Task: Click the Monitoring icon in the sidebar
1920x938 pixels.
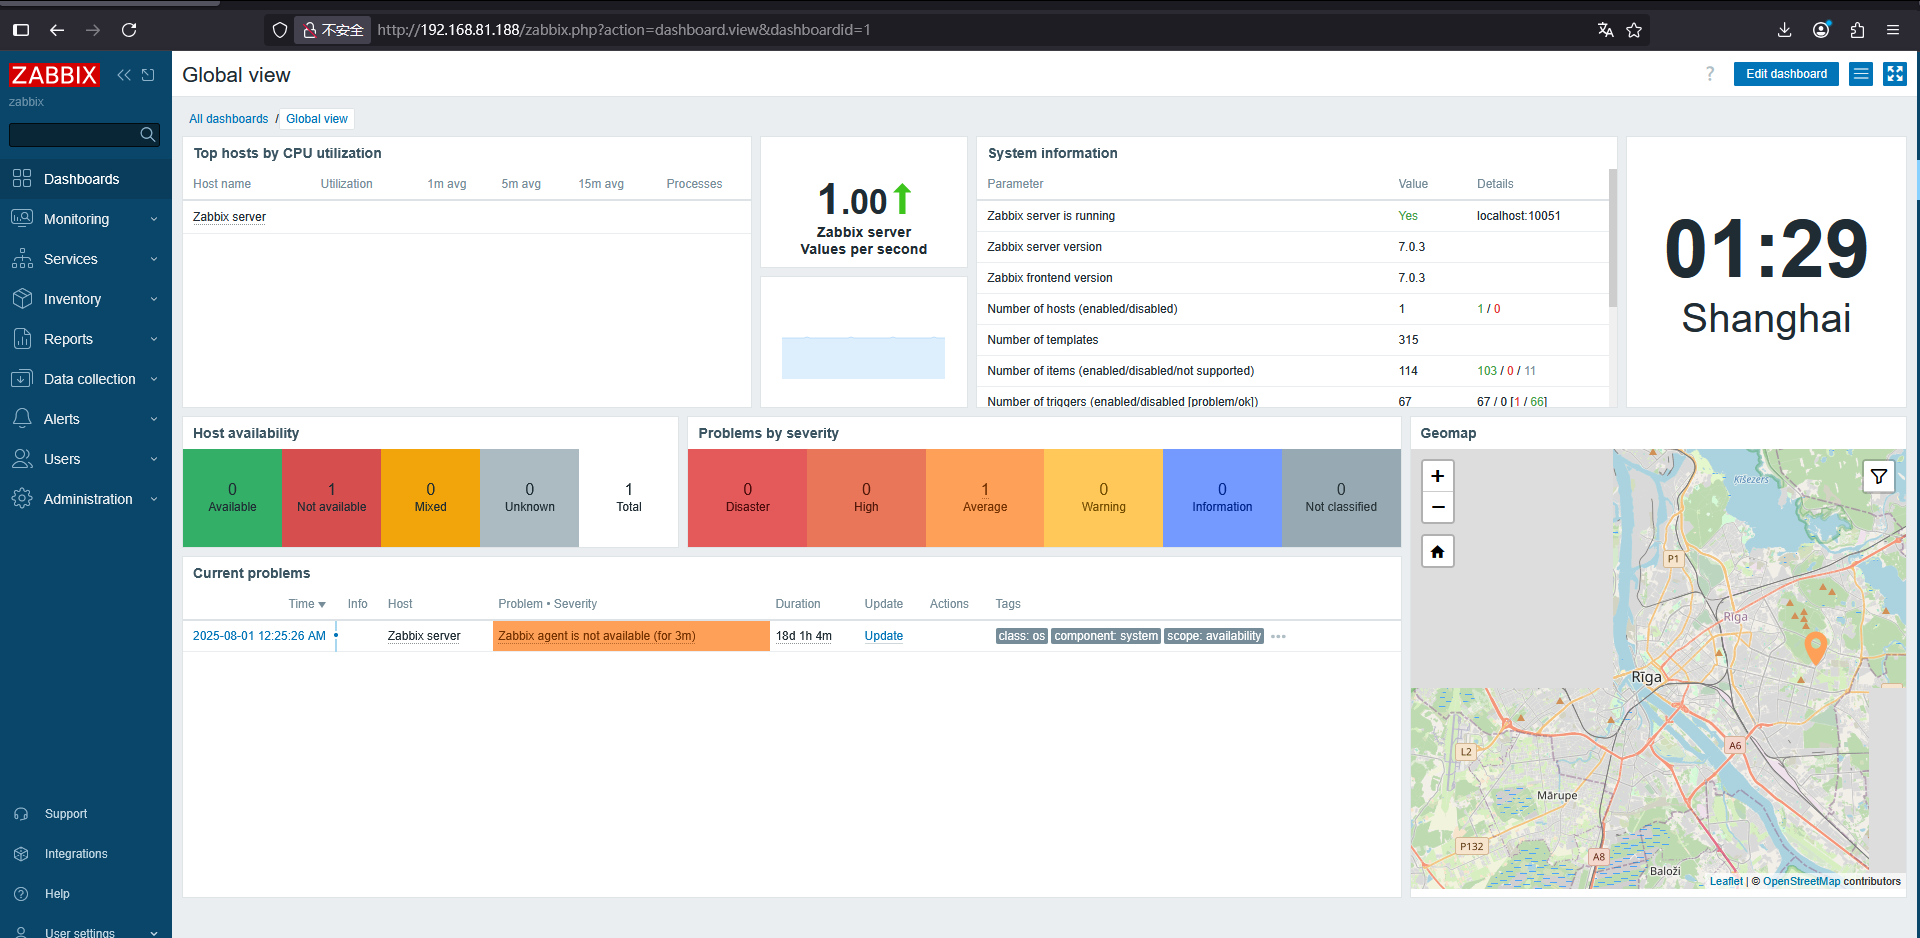Action: [x=22, y=218]
